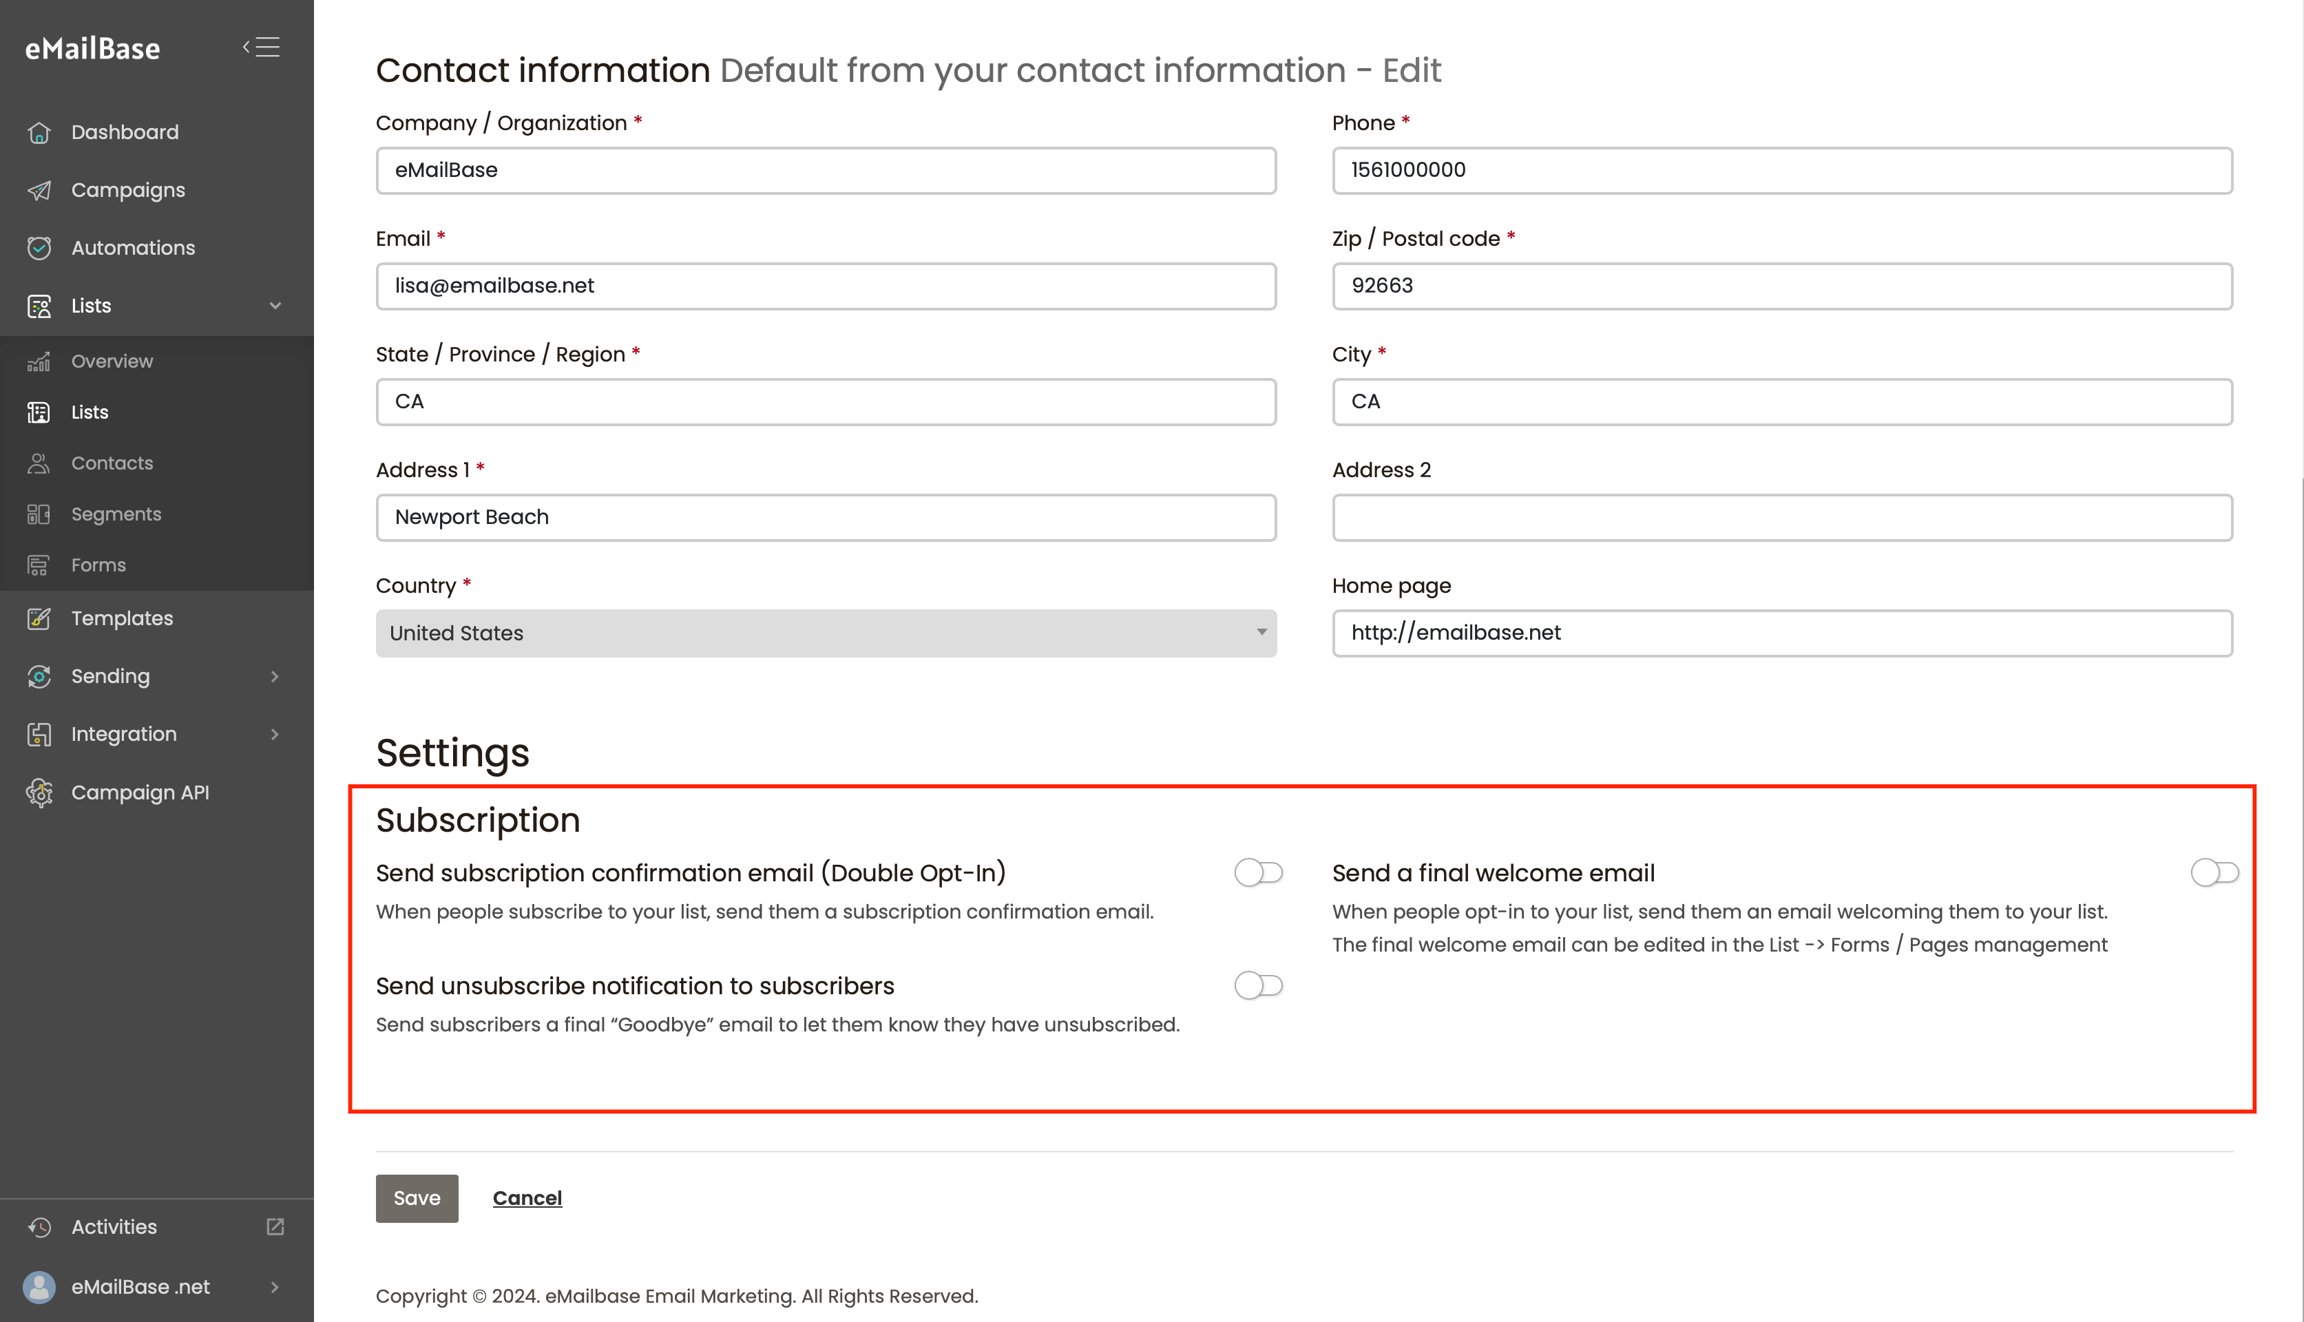Image resolution: width=2304 pixels, height=1322 pixels.
Task: Toggle the unsubscribe notification to subscribers switch
Action: (x=1257, y=986)
